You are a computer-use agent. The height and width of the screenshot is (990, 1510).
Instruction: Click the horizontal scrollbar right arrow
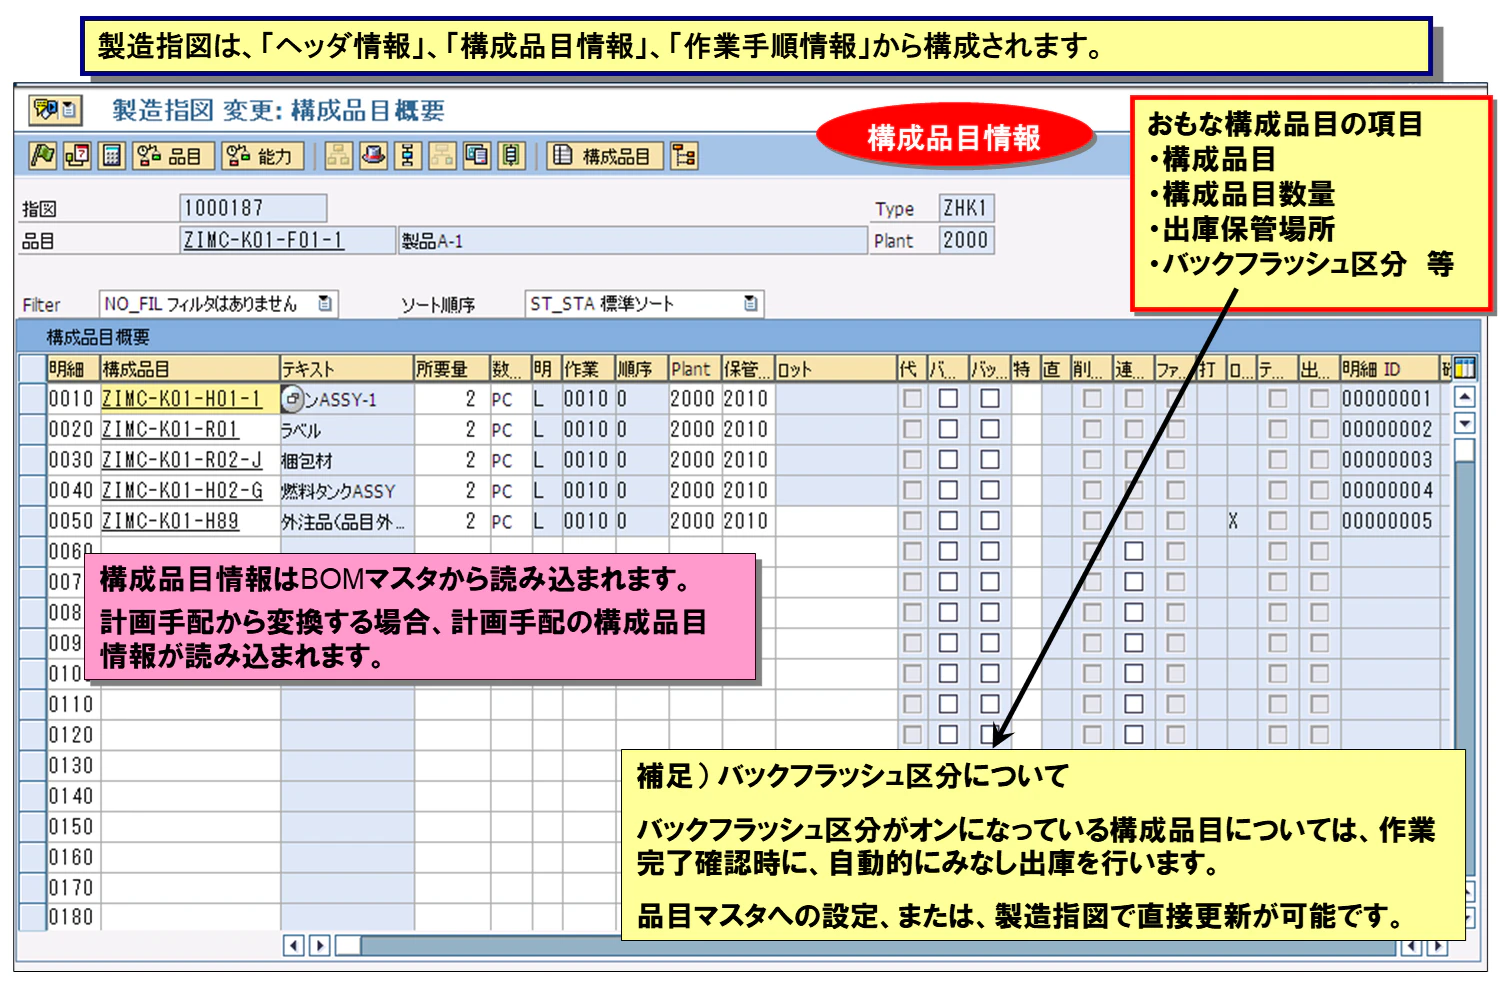pyautogui.click(x=318, y=945)
